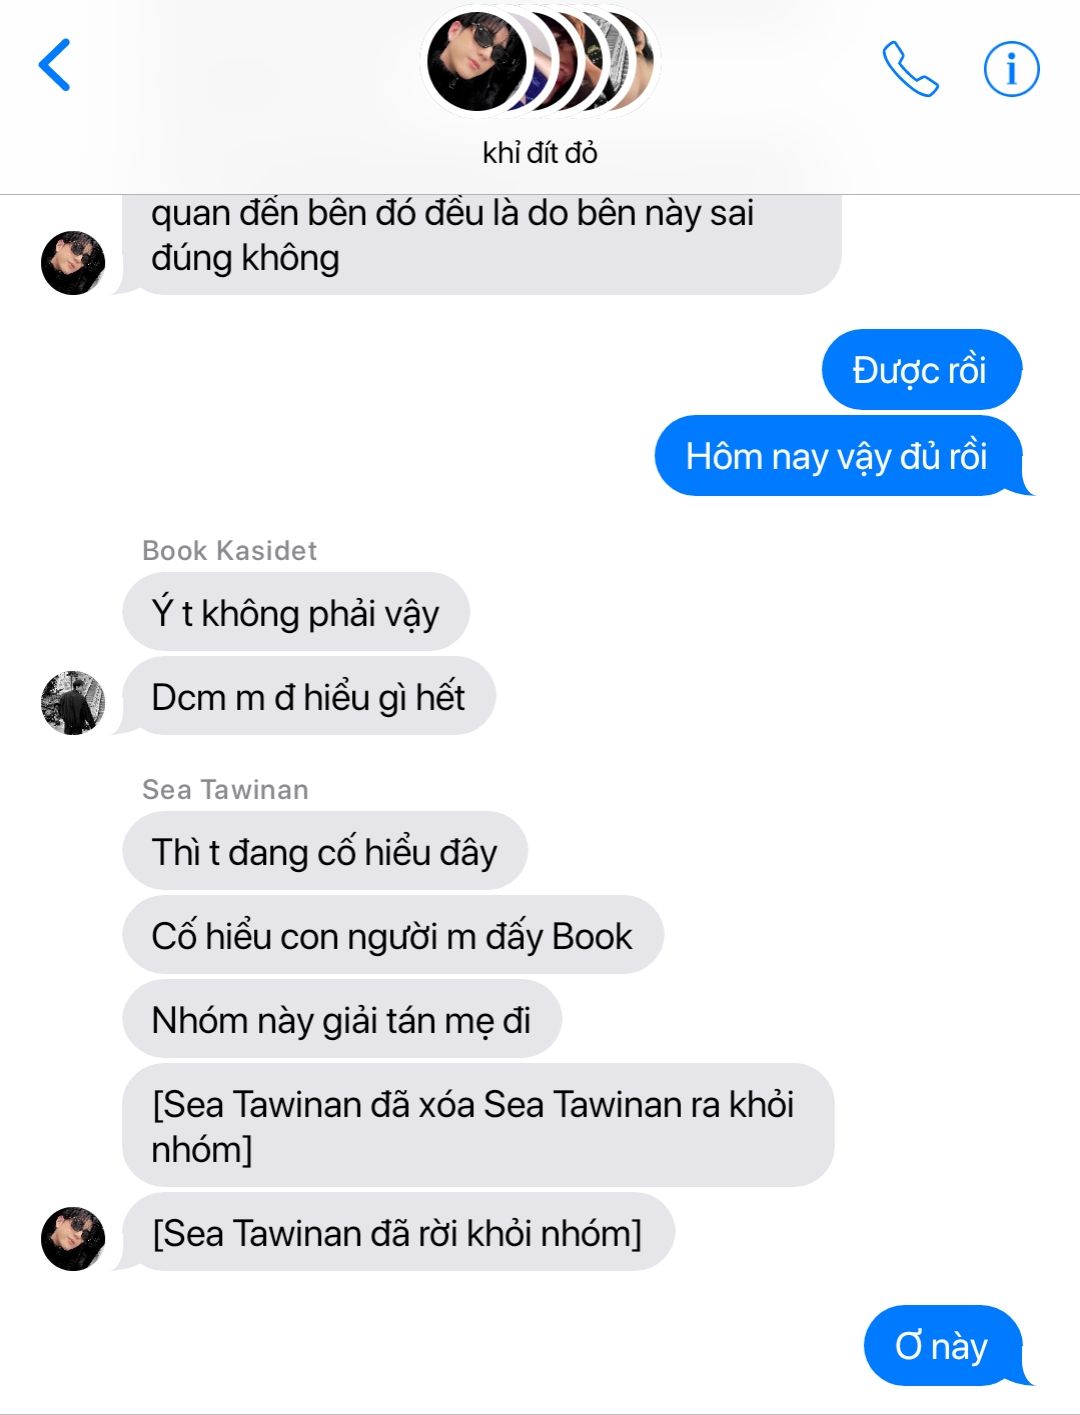This screenshot has height=1415, width=1080.
Task: Select the 'Ơ này' sent bubble
Action: coord(943,1346)
